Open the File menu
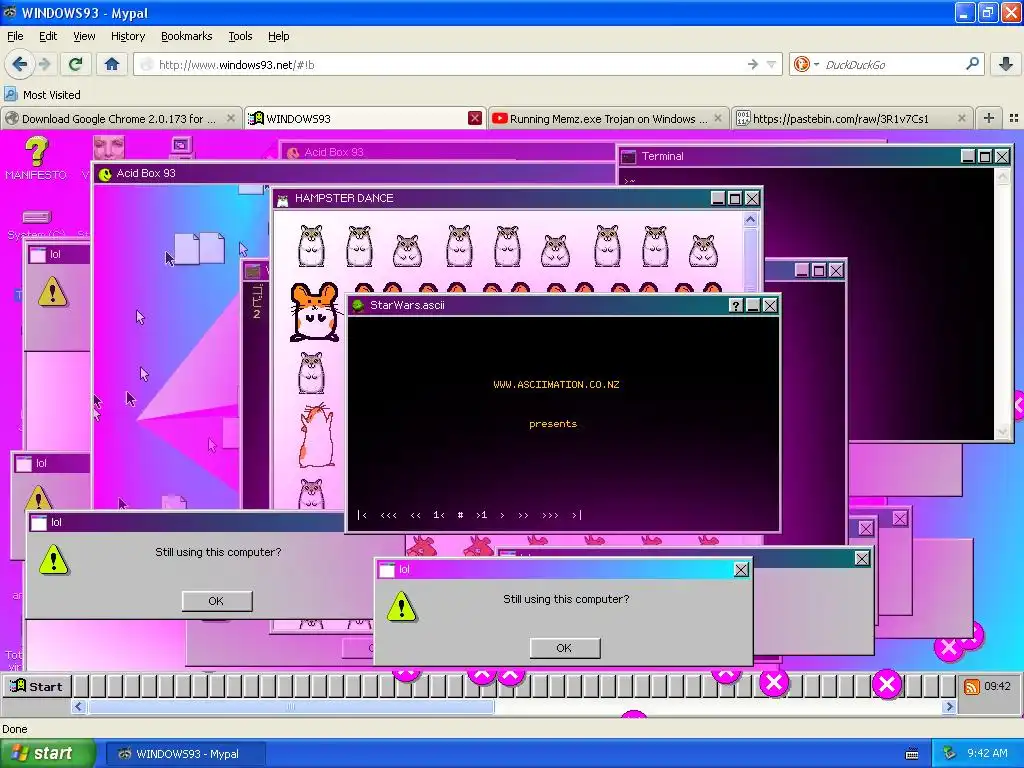Image resolution: width=1024 pixels, height=768 pixels. tap(15, 36)
